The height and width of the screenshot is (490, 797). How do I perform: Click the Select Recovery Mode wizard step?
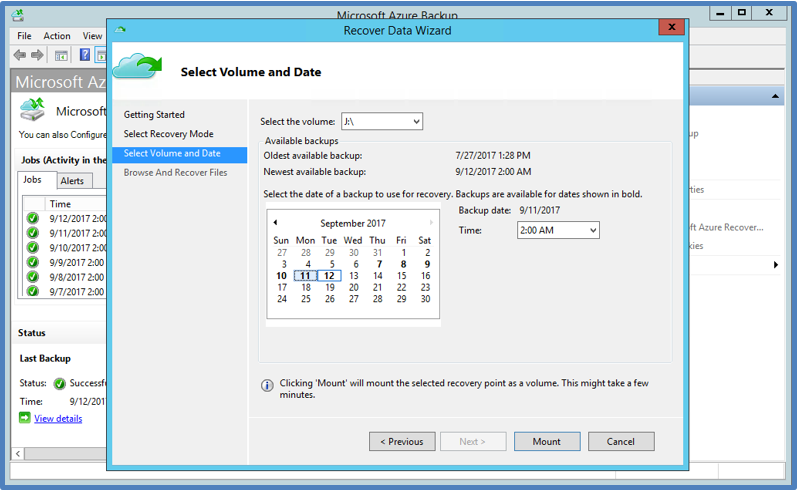[168, 134]
